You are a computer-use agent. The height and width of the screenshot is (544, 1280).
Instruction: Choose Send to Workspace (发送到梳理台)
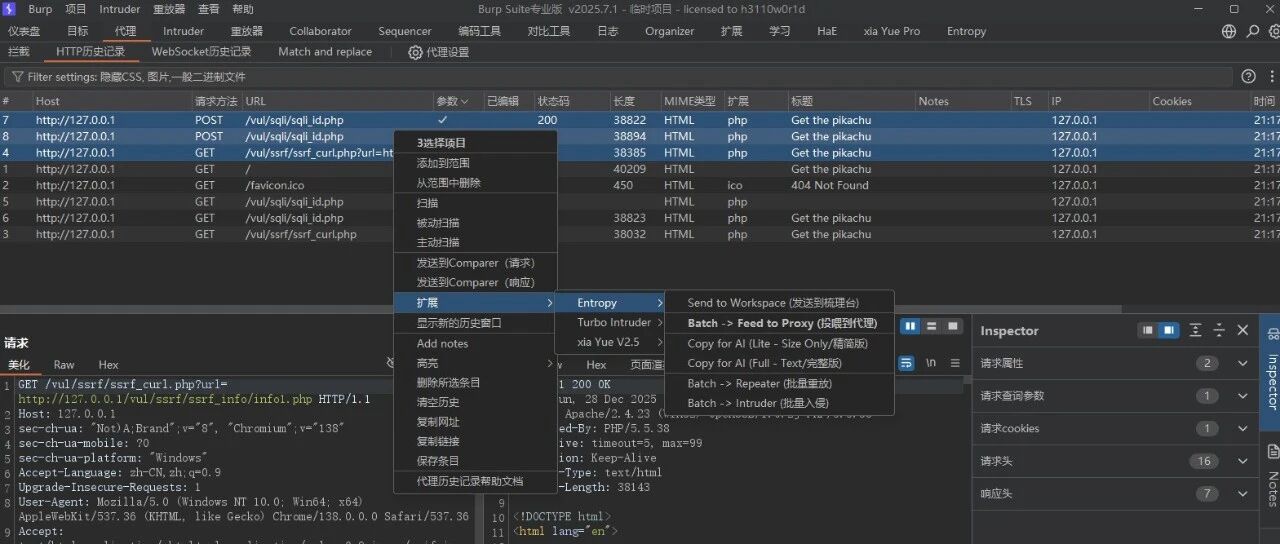[779, 303]
